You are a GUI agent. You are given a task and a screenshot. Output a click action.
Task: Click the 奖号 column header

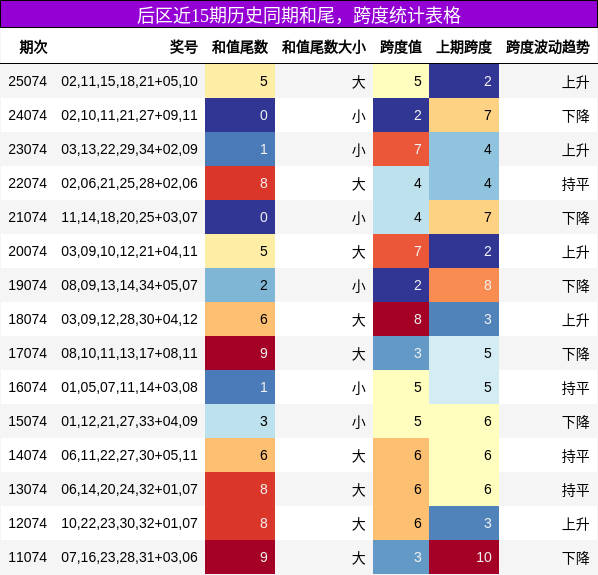pyautogui.click(x=183, y=47)
